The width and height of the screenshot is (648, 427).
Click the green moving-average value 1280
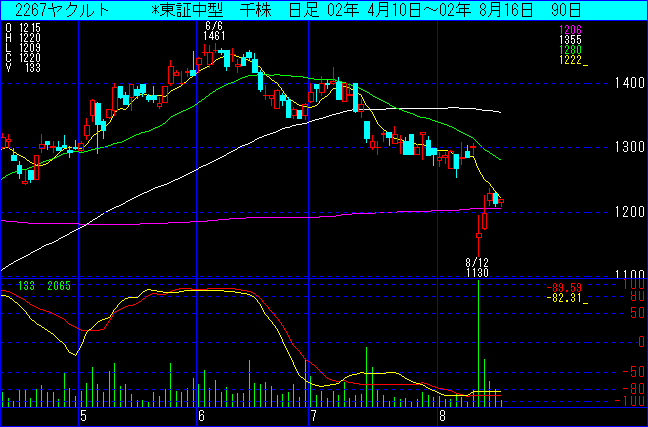coord(570,50)
